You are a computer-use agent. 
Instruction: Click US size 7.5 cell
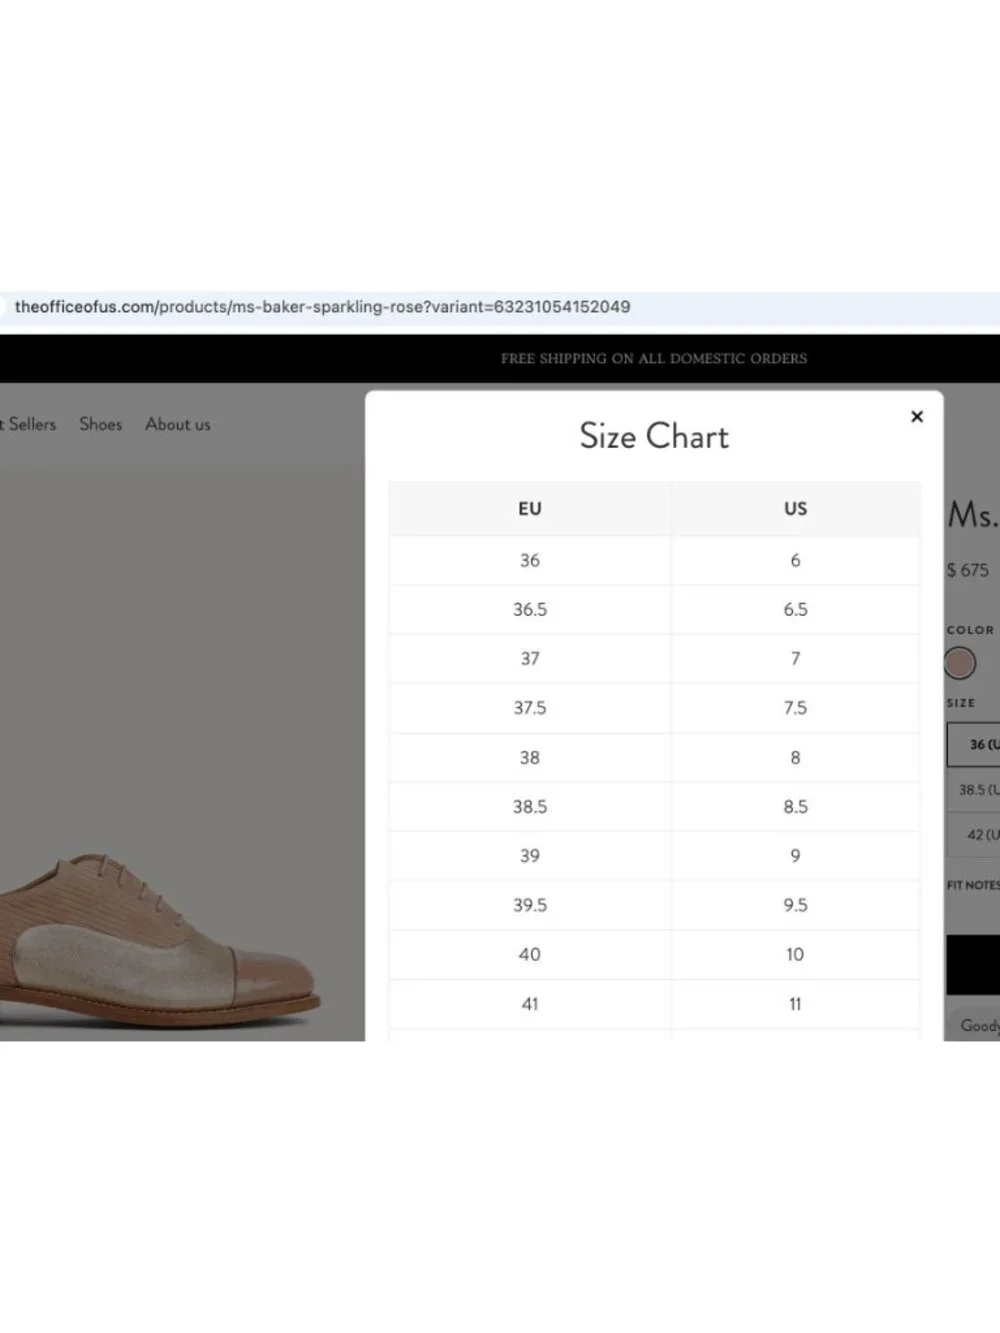tap(795, 708)
